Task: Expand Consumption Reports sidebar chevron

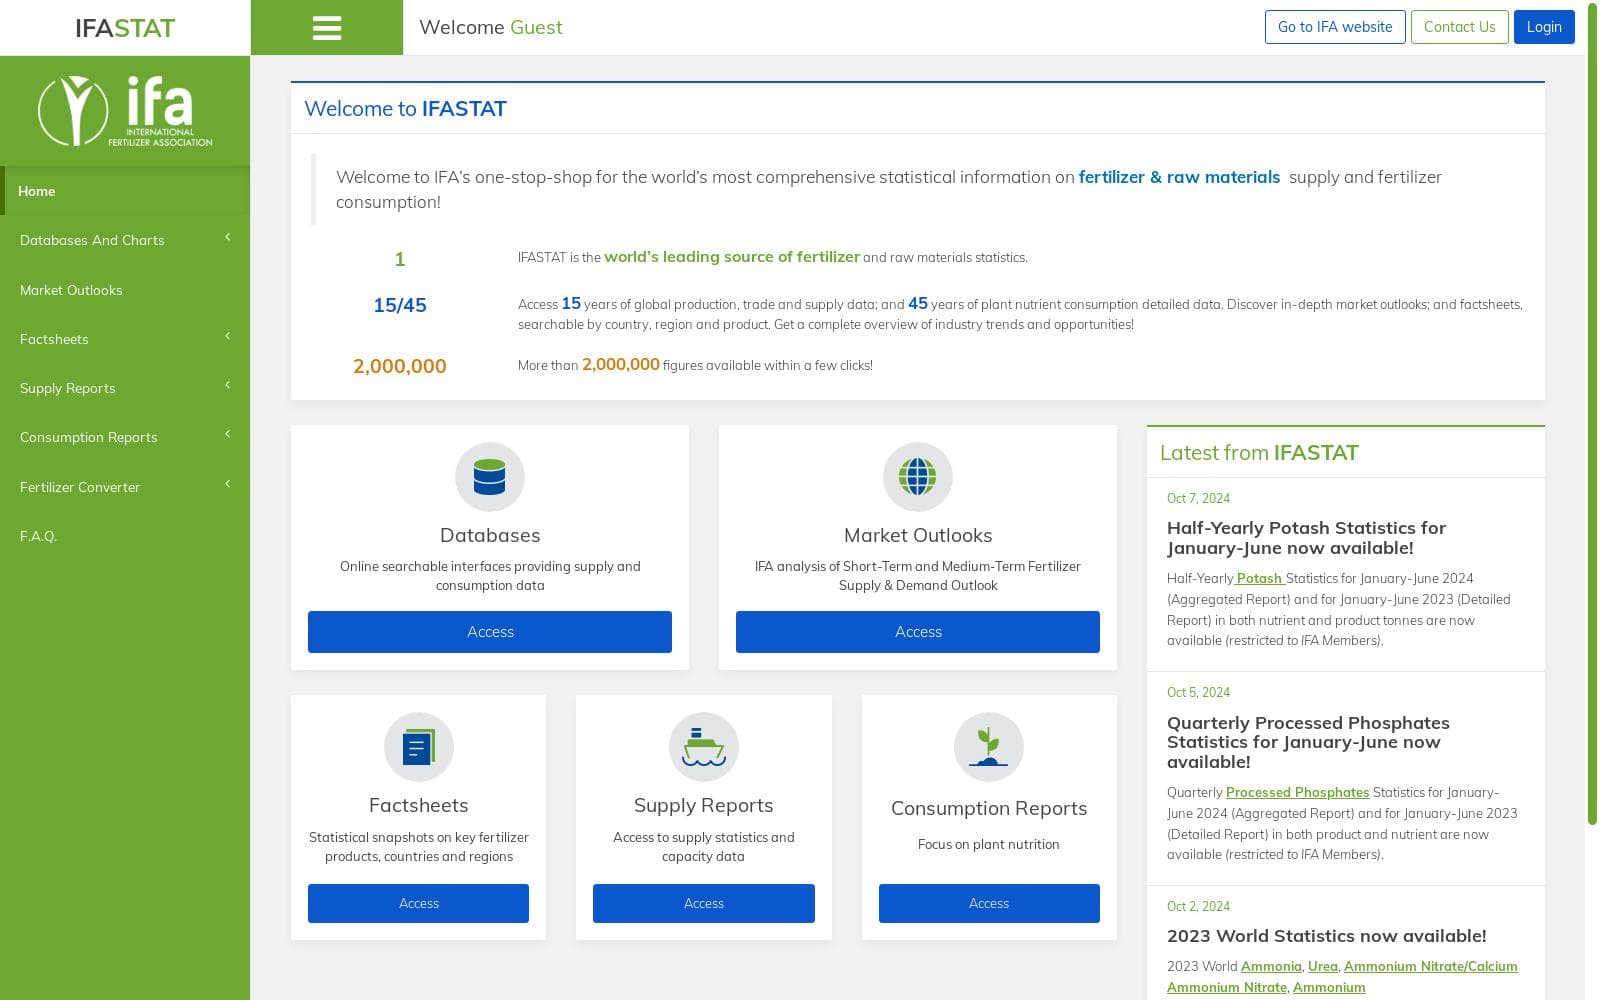Action: click(x=228, y=434)
